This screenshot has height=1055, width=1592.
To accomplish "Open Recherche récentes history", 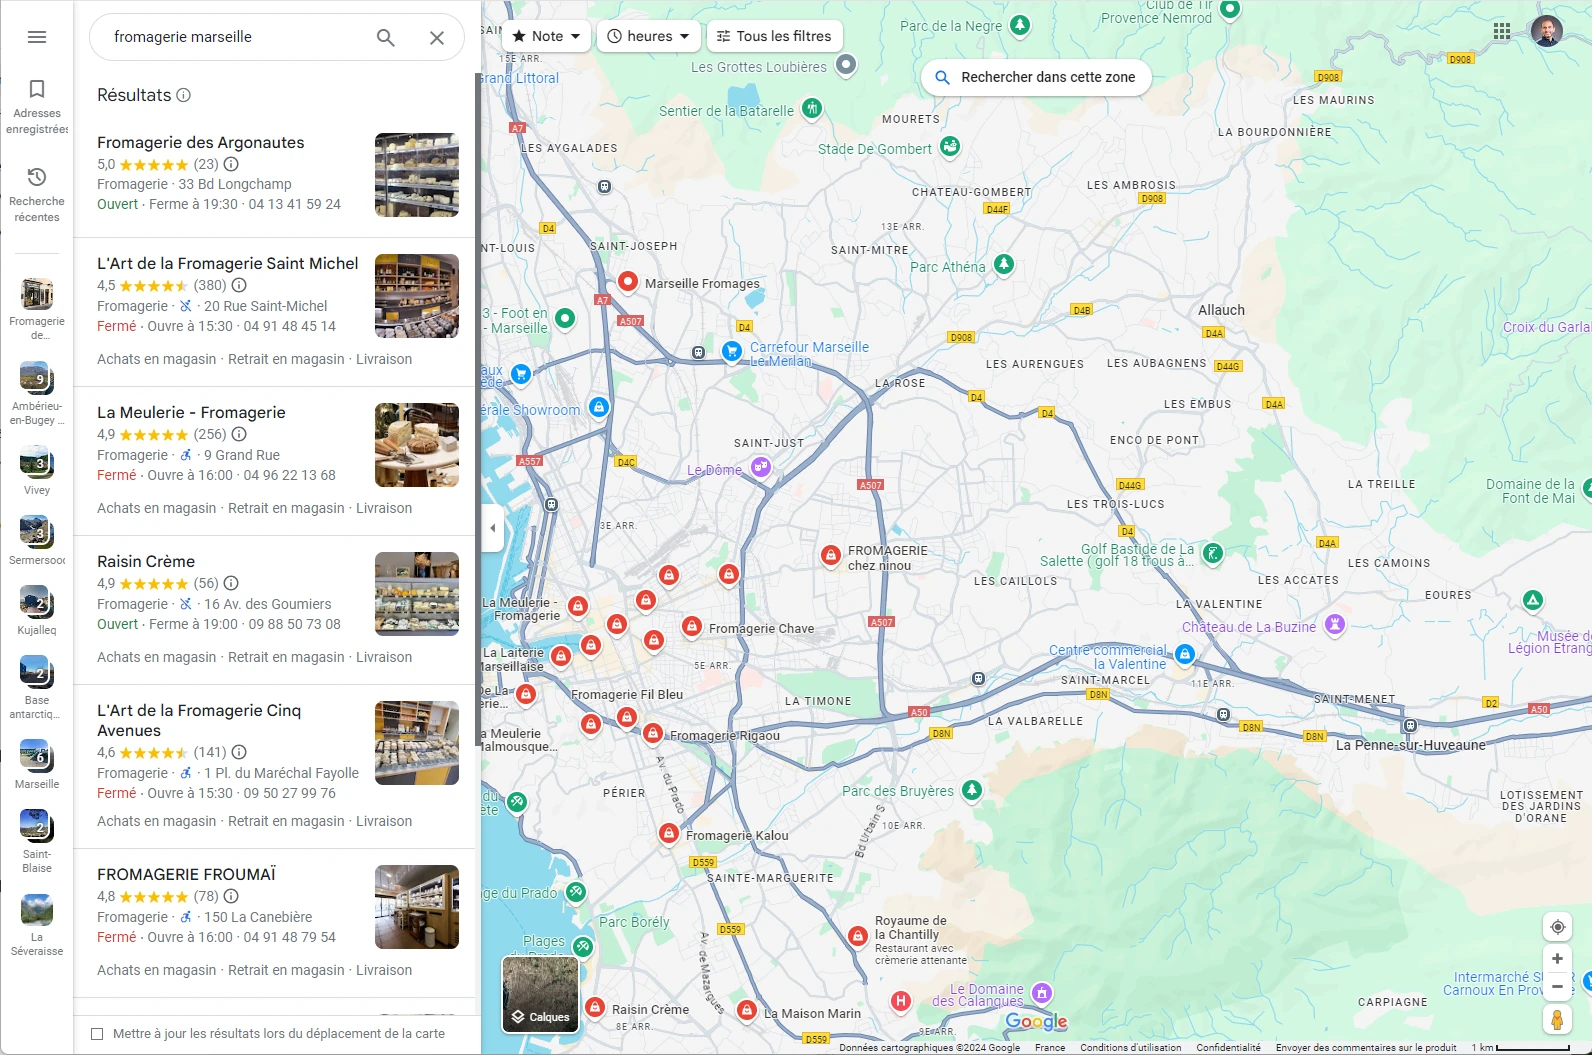I will [x=37, y=194].
